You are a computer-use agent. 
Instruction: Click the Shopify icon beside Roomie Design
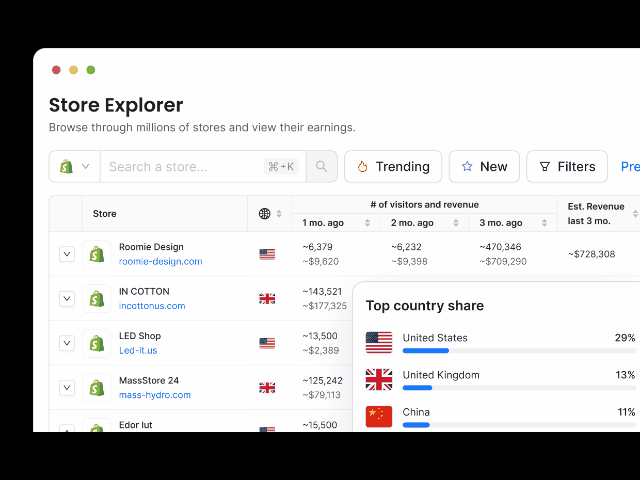pyautogui.click(x=97, y=254)
